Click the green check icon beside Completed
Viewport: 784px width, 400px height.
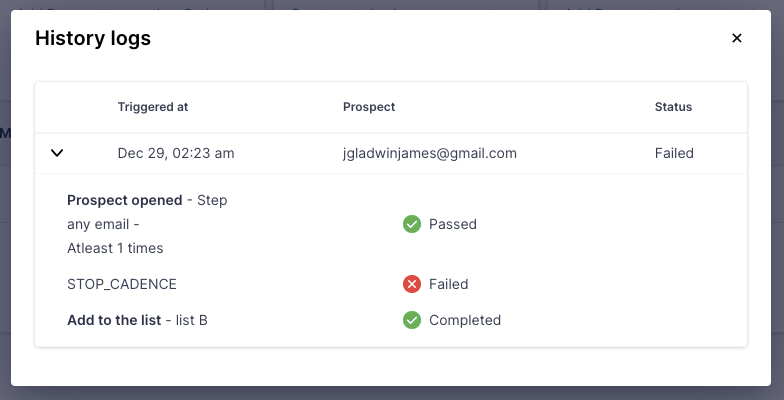pos(411,320)
